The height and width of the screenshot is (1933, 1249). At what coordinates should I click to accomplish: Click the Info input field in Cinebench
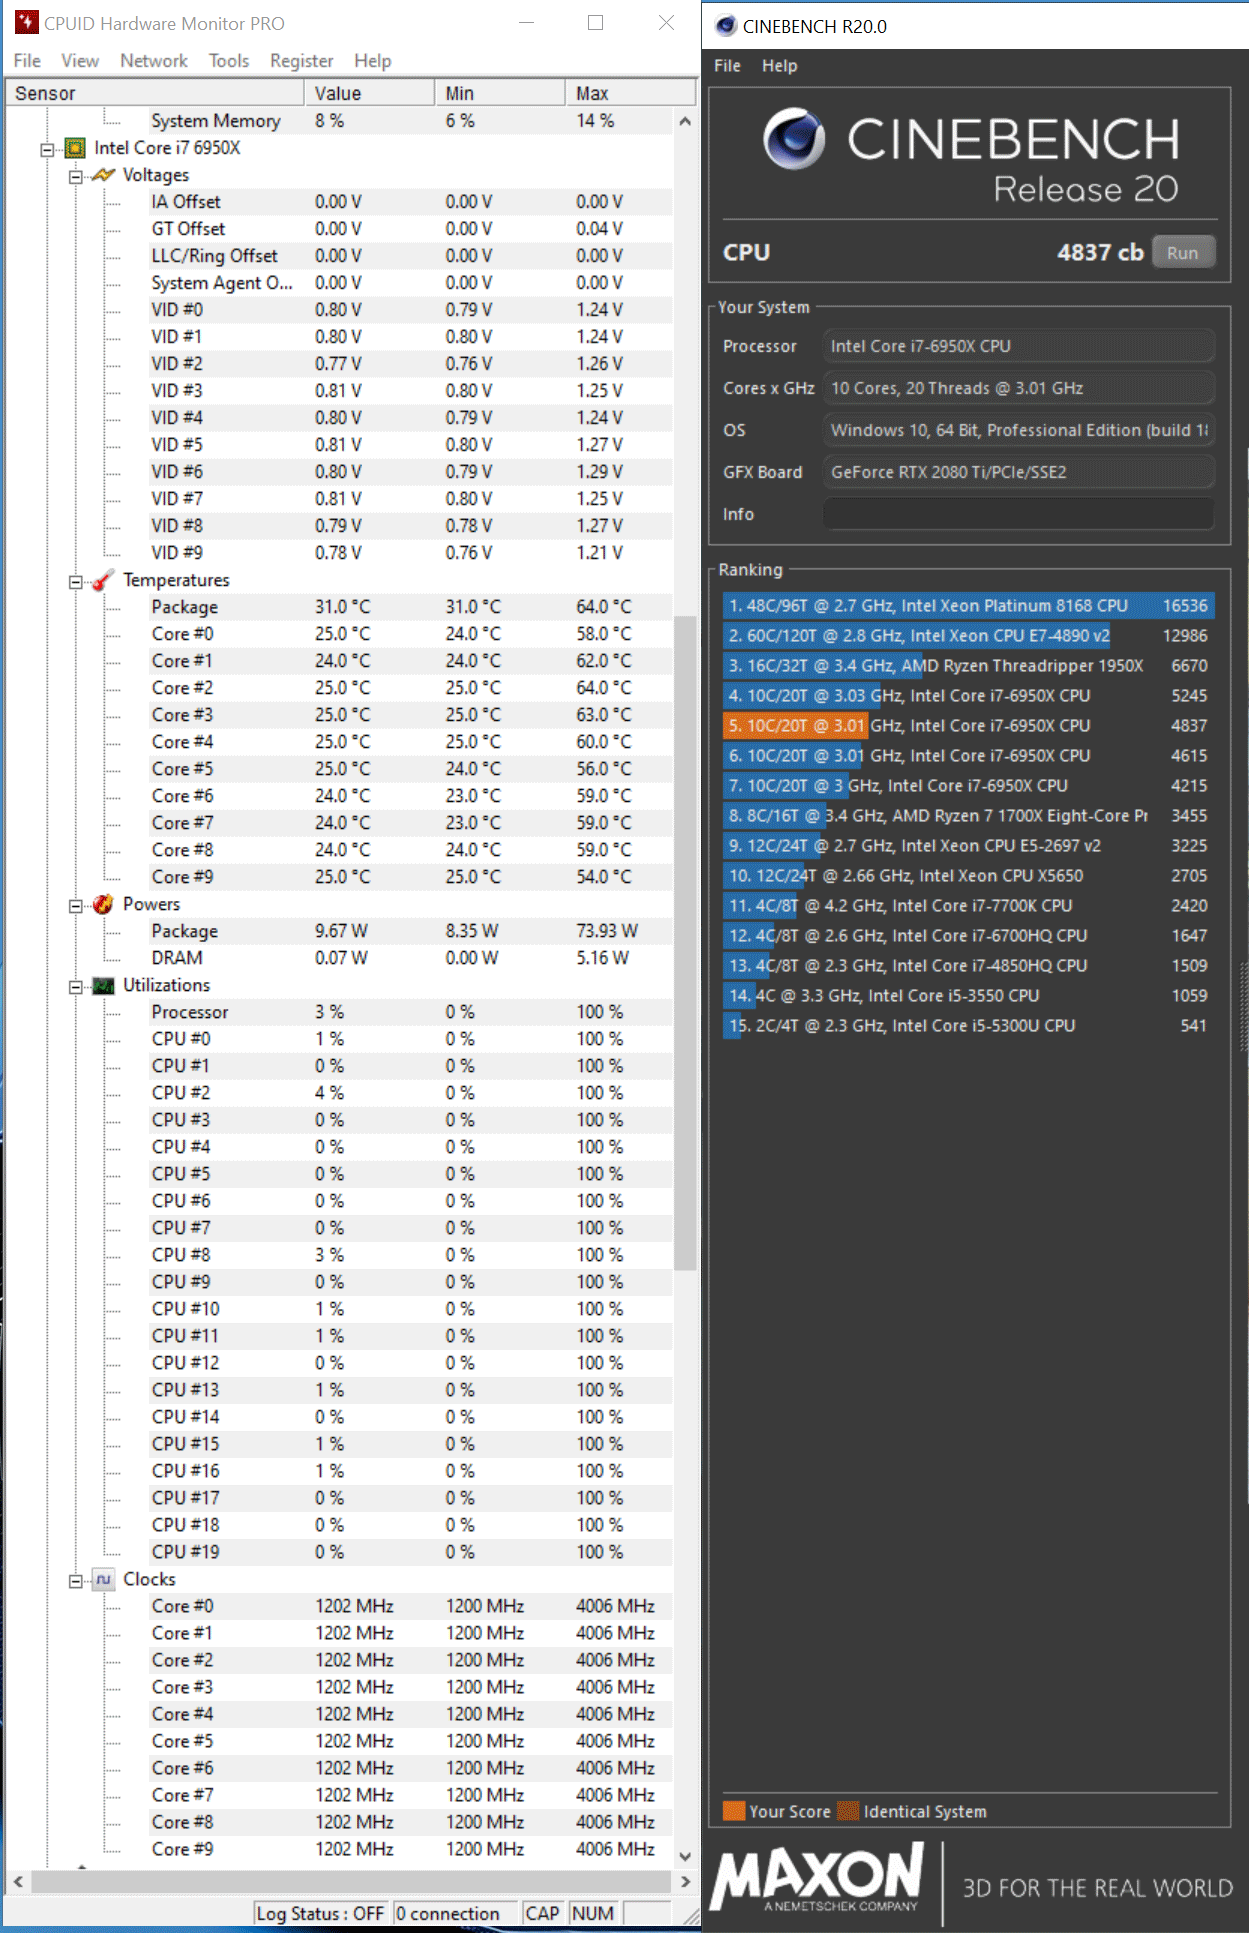pos(1018,514)
